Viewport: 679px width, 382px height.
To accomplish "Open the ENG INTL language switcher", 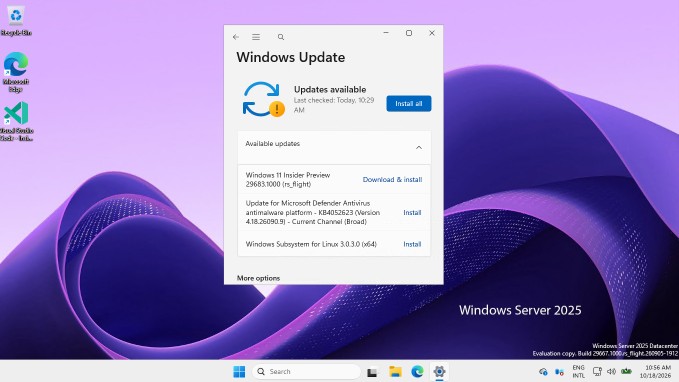I will click(579, 372).
